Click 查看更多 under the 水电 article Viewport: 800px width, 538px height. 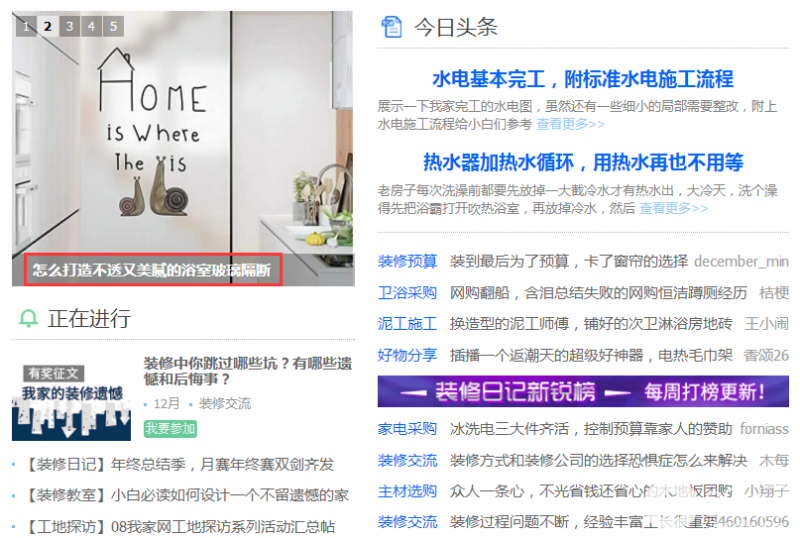pos(570,124)
